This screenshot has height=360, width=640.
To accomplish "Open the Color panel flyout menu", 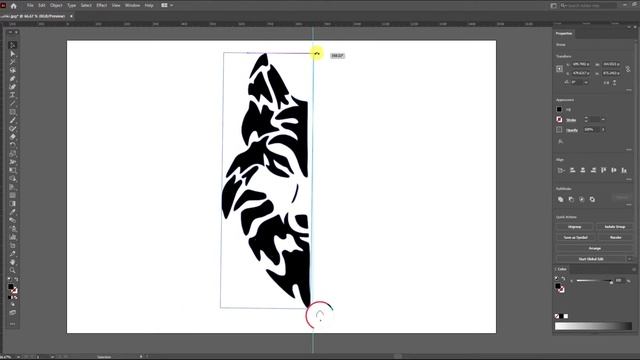I will 634,269.
